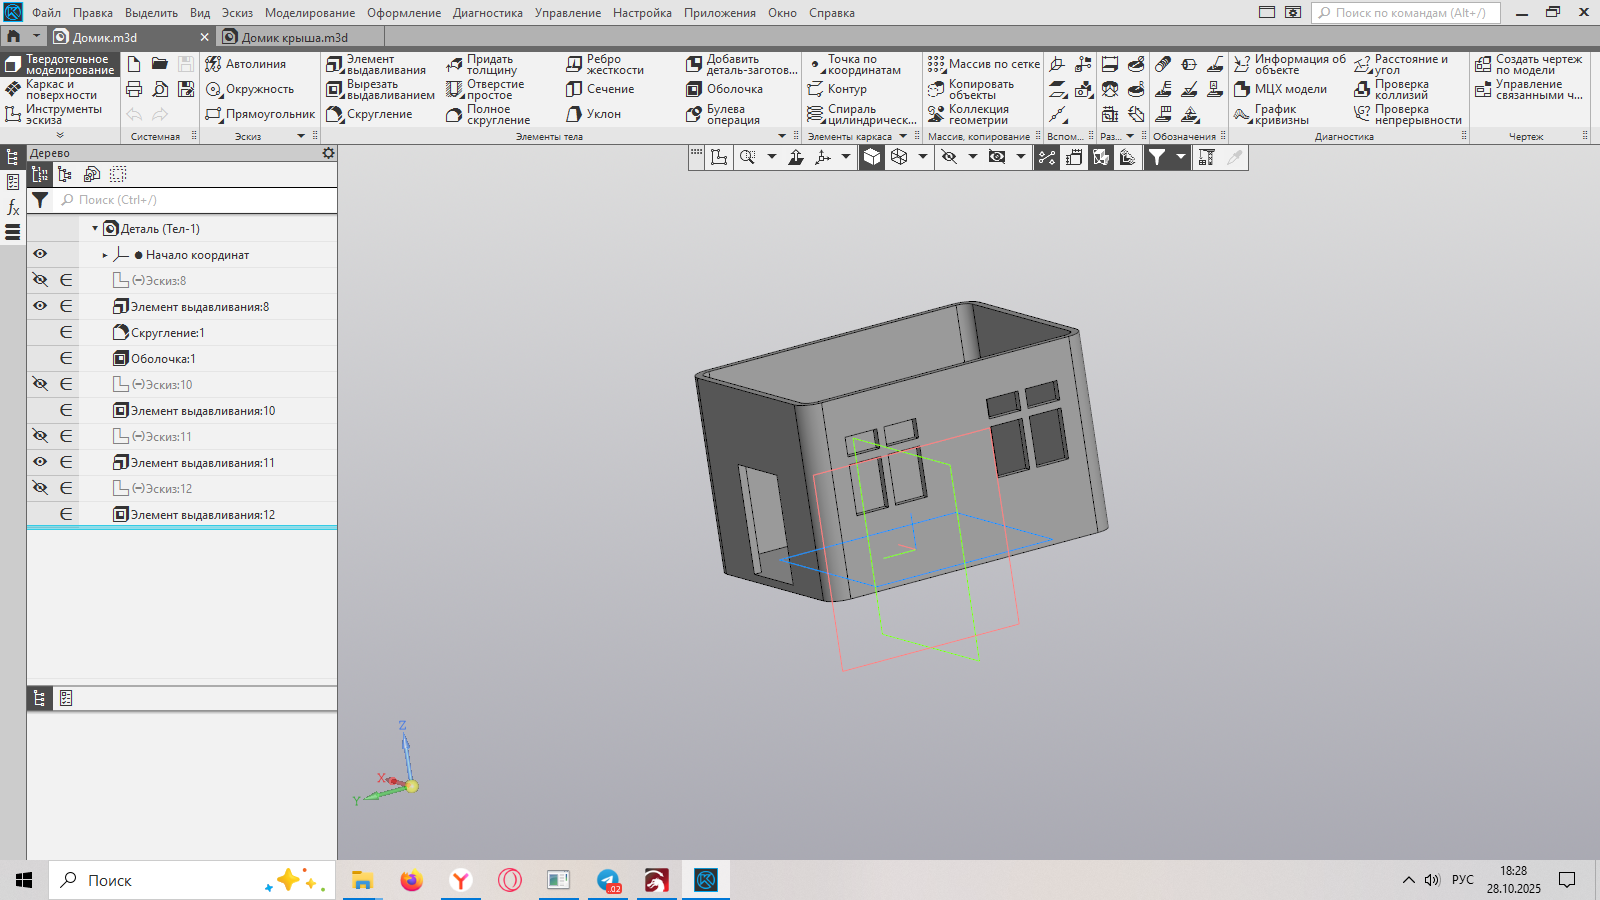Collapse the Деталь (Тел-1) tree node

(95, 229)
